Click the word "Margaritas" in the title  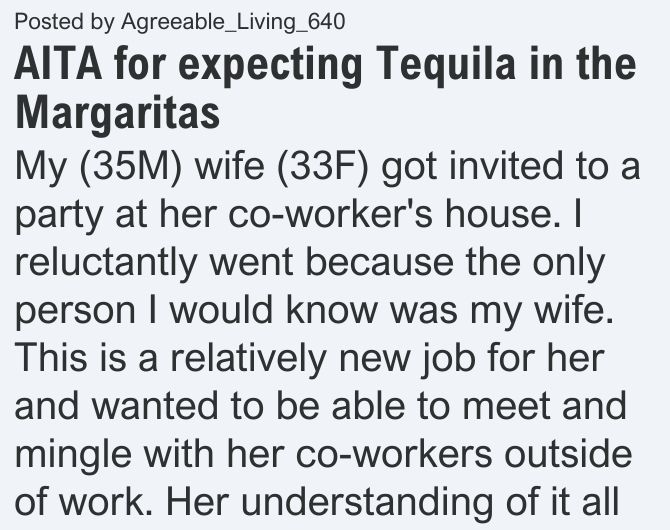pyautogui.click(x=118, y=112)
